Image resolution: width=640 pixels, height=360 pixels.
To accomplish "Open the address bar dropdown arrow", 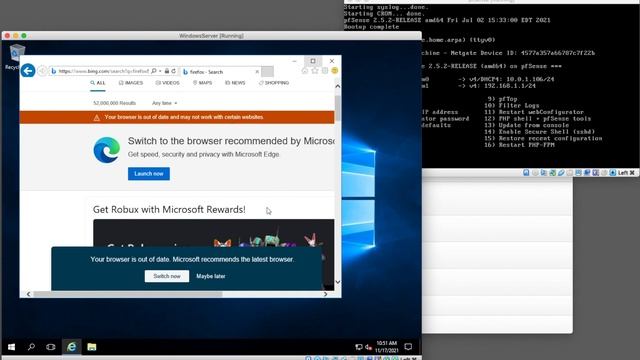I will [160, 71].
